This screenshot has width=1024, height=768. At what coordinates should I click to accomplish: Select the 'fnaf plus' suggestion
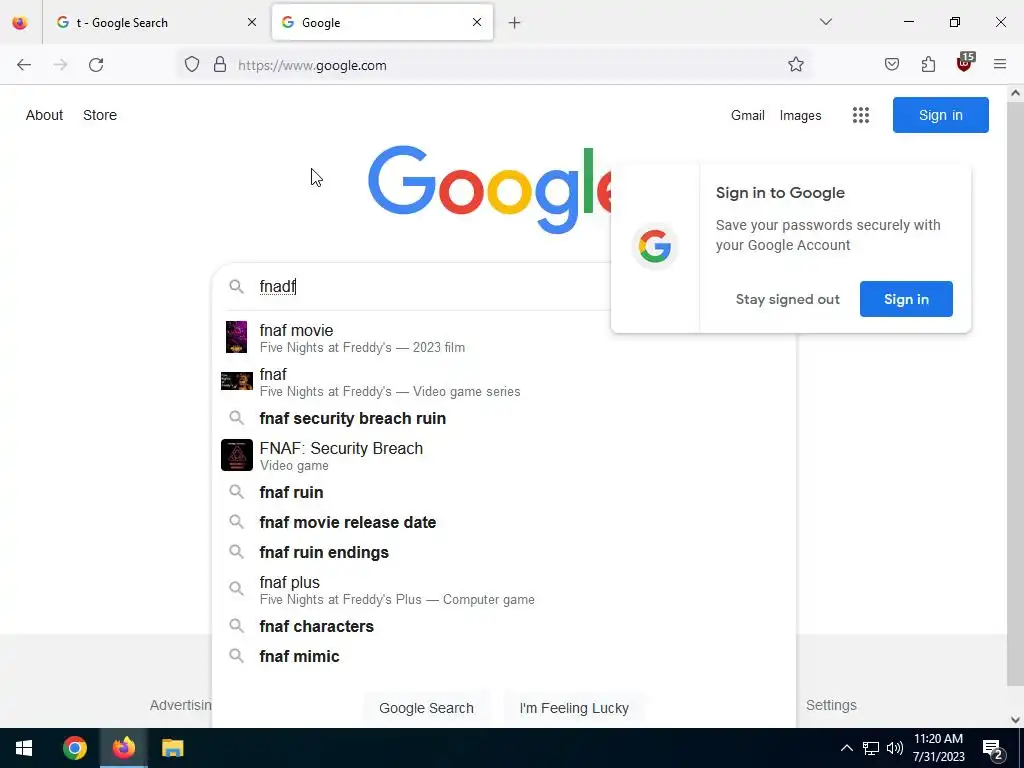(x=503, y=590)
